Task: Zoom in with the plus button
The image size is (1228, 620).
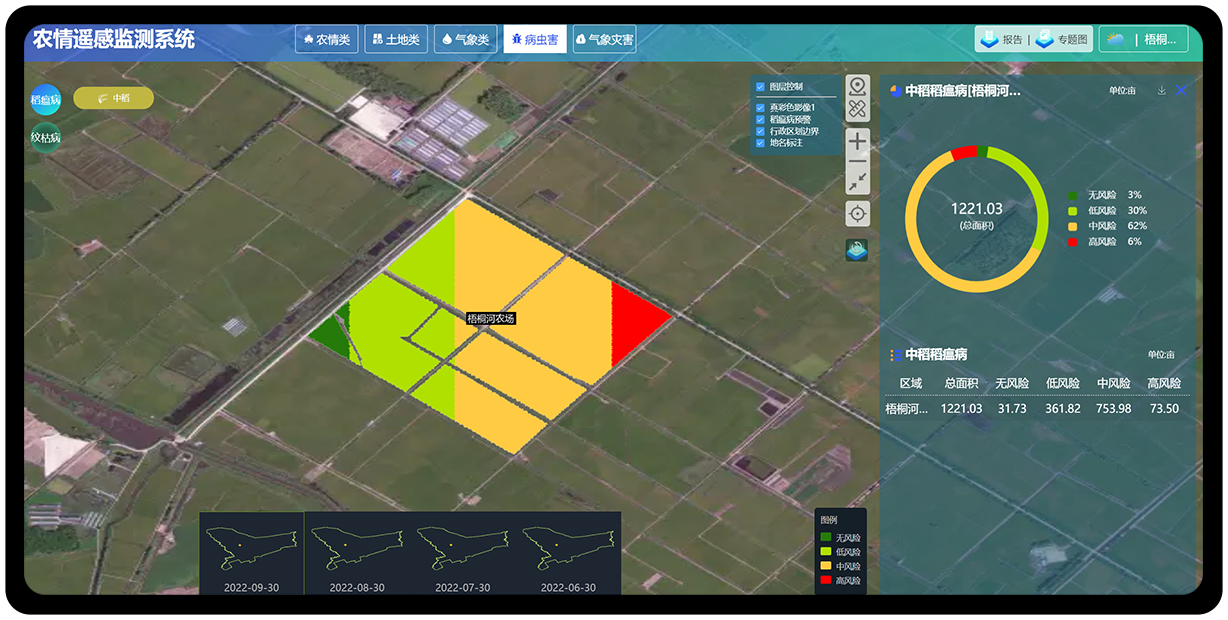Action: (857, 142)
